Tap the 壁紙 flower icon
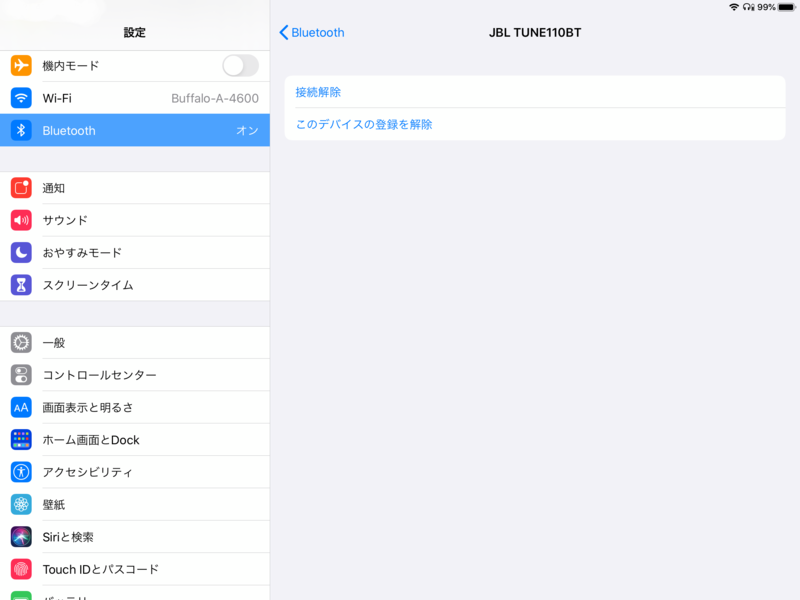The width and height of the screenshot is (800, 600). coord(21,504)
